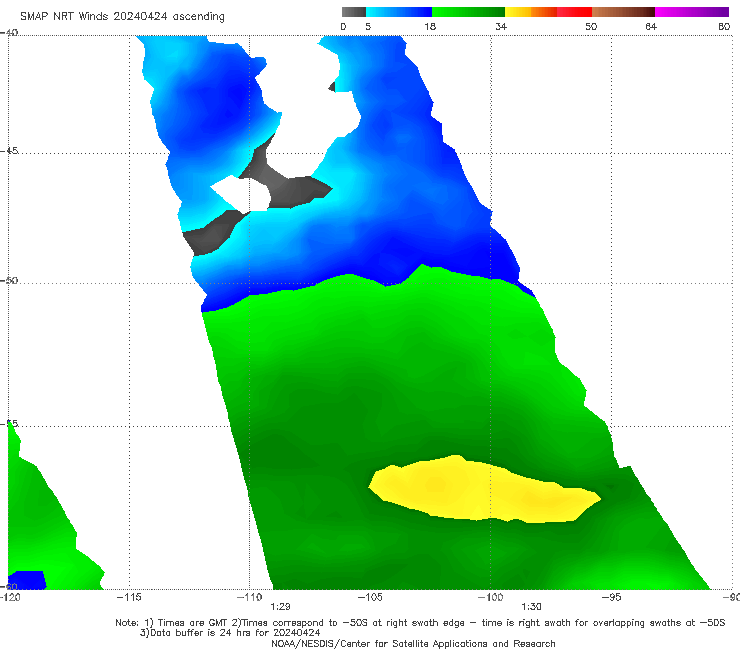Viewport: 740px width, 650px height.
Task: Click the green segment of the color bar
Action: tap(468, 12)
